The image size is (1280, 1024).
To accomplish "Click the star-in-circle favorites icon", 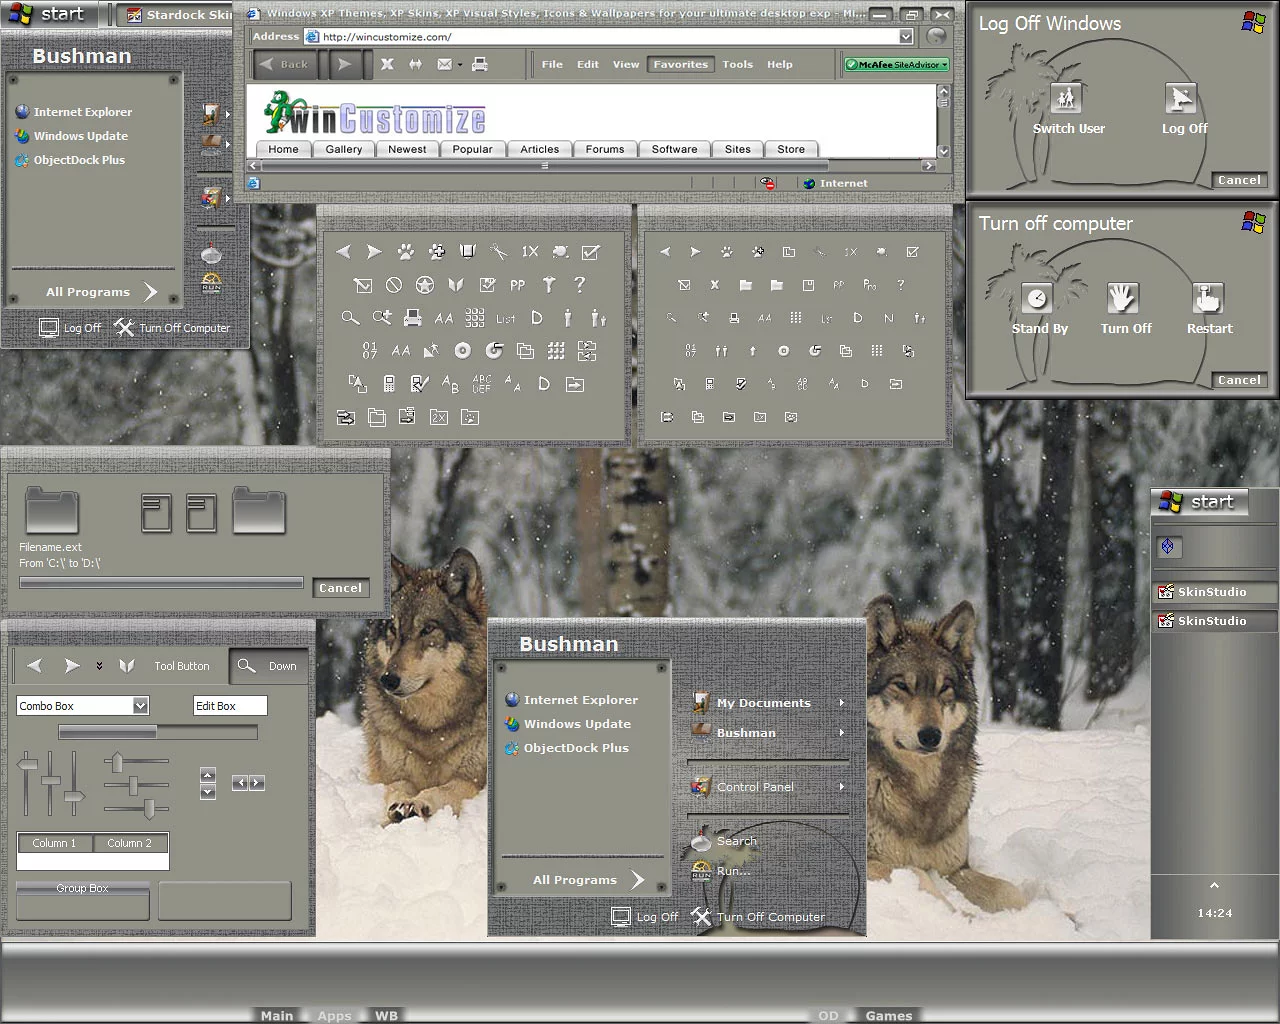I will click(425, 285).
